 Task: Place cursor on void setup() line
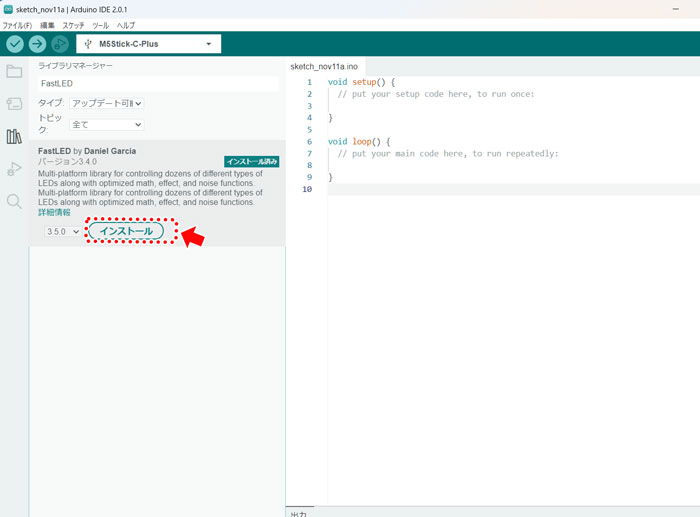coord(361,82)
